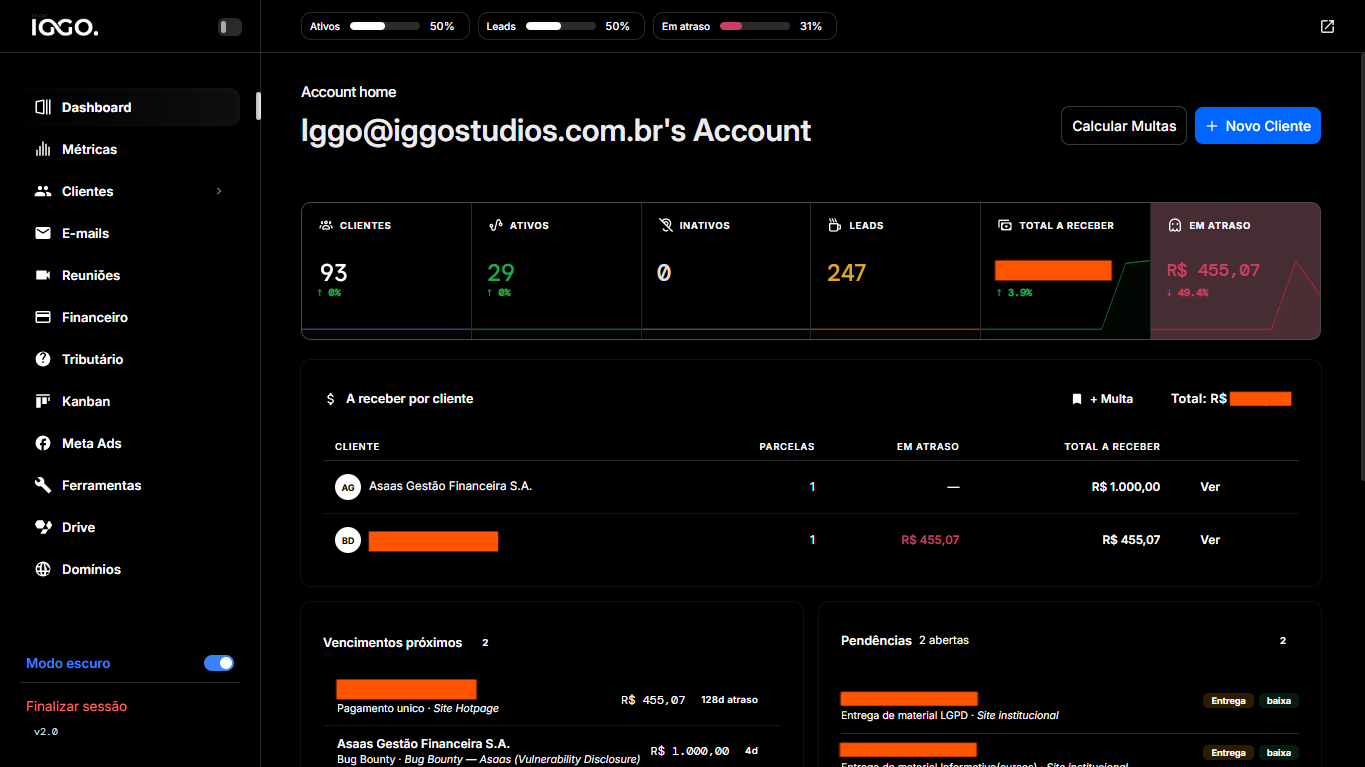The width and height of the screenshot is (1365, 767).
Task: Open the Financeiro menu item
Action: 130,317
